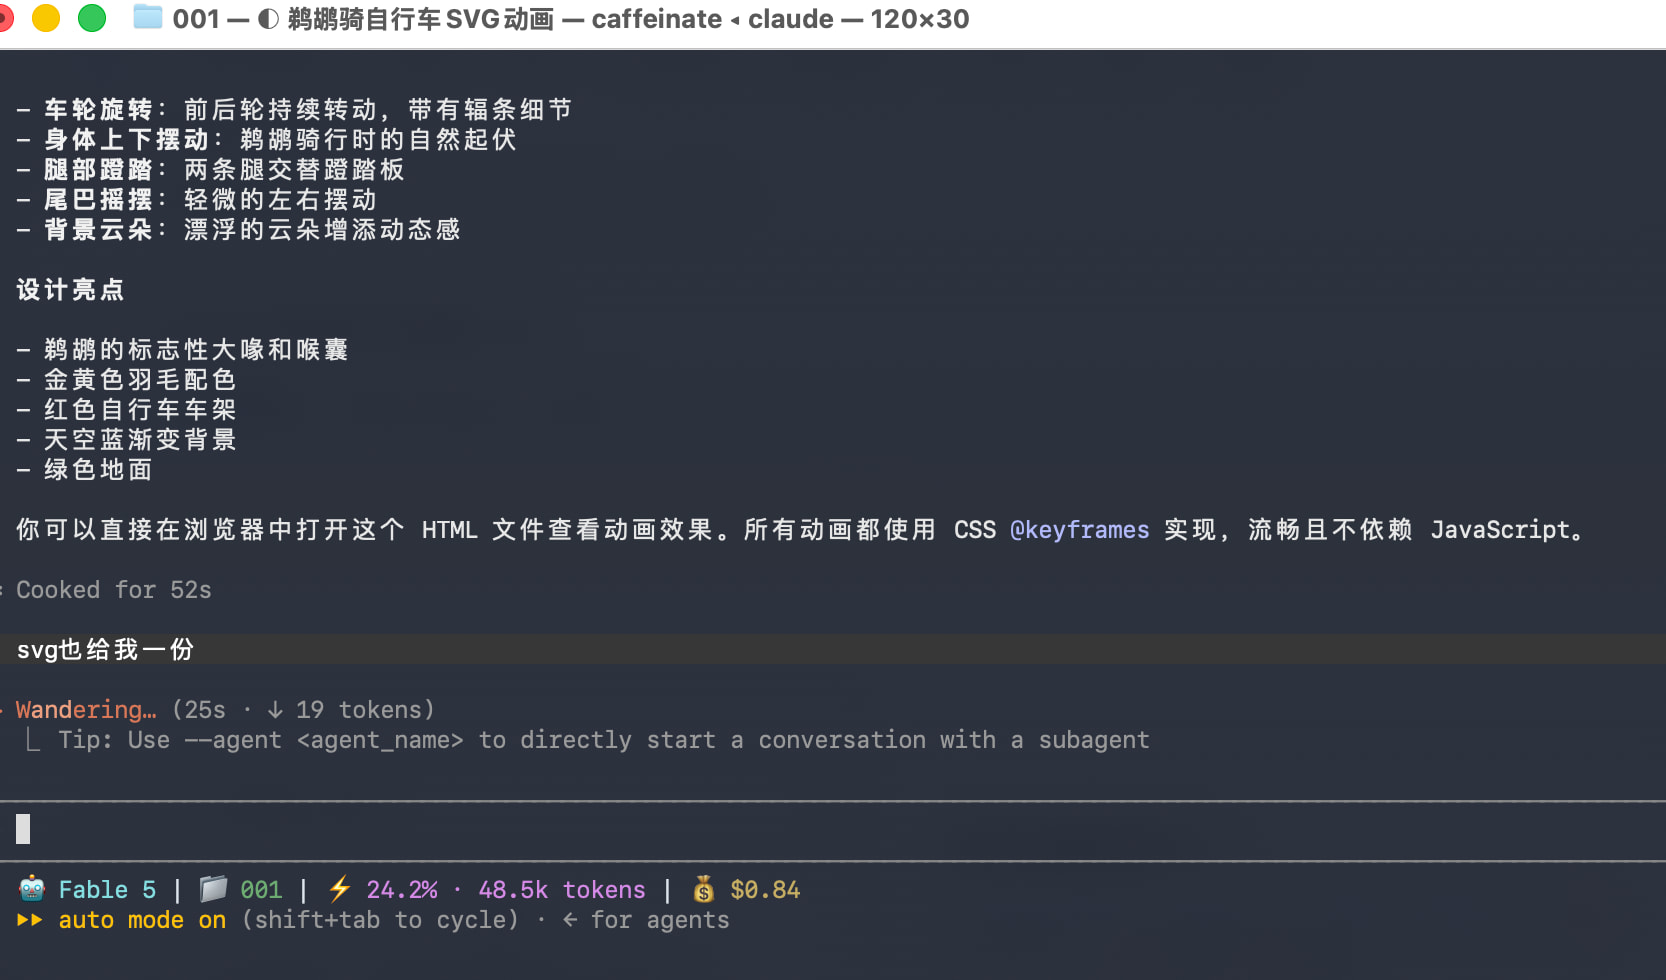Click the lightning bolt usage icon
This screenshot has height=980, width=1666.
pos(340,889)
